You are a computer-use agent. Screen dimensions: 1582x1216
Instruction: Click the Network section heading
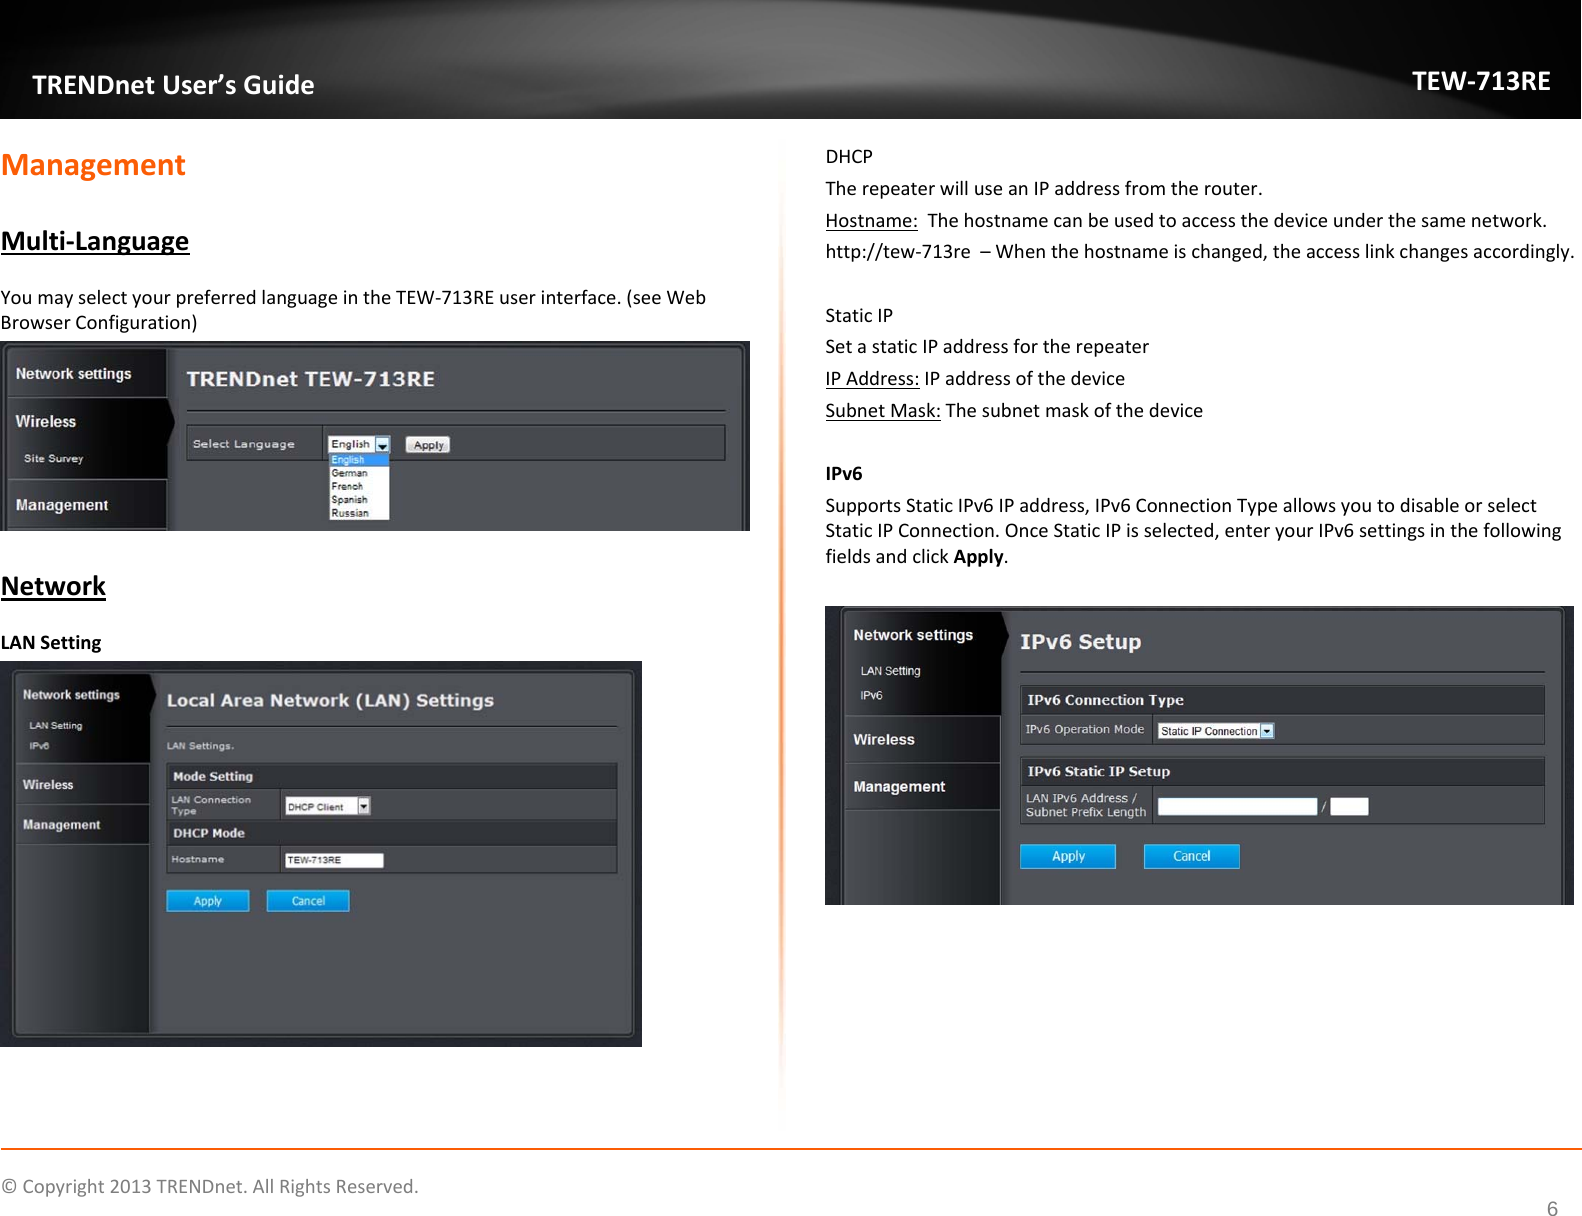click(53, 586)
